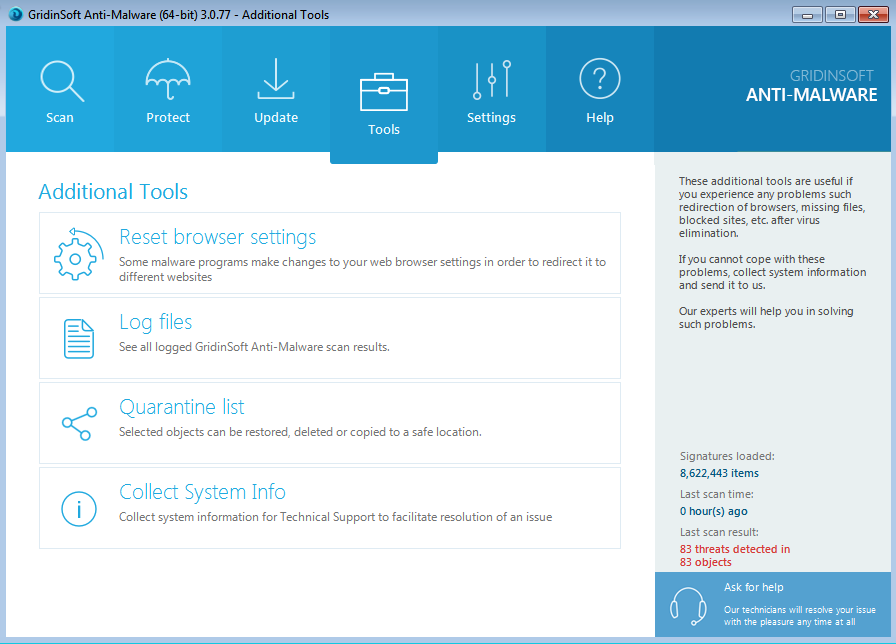Click the headset Ask for help icon
Screen dimensions: 896x644
pyautogui.click(x=688, y=605)
